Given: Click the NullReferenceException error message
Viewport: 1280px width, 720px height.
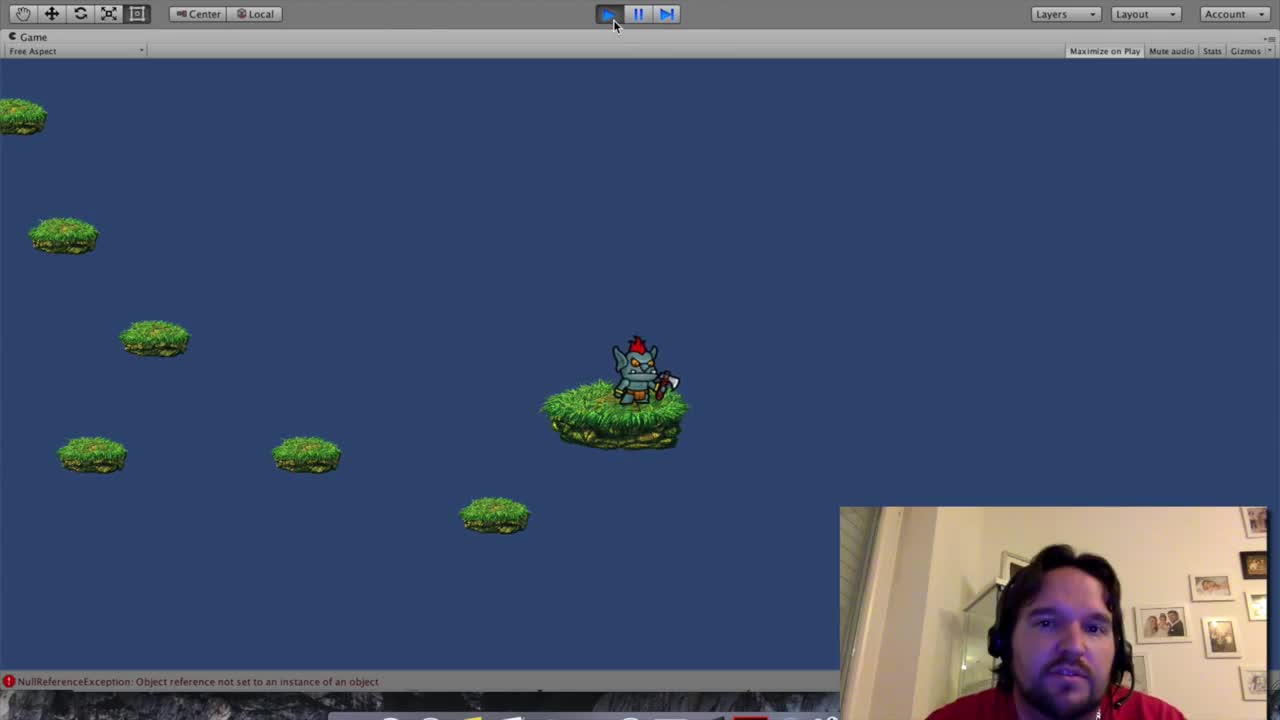Looking at the screenshot, I should [198, 682].
